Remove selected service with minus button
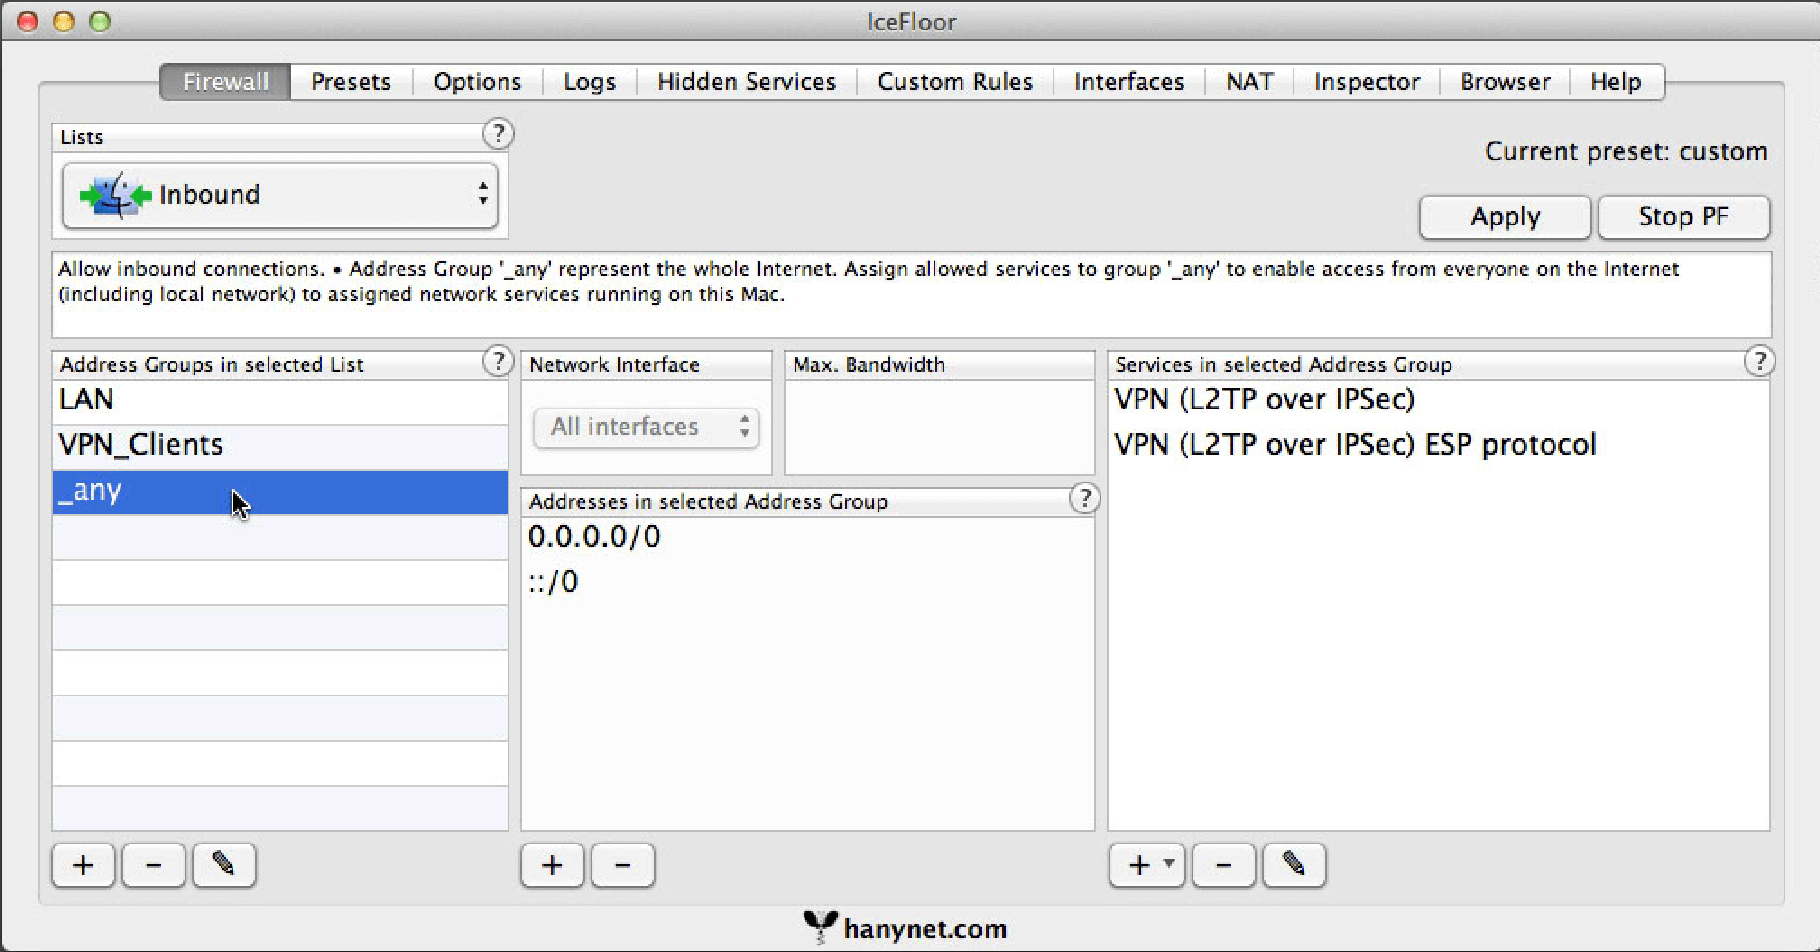The height and width of the screenshot is (952, 1820). coord(1223,865)
